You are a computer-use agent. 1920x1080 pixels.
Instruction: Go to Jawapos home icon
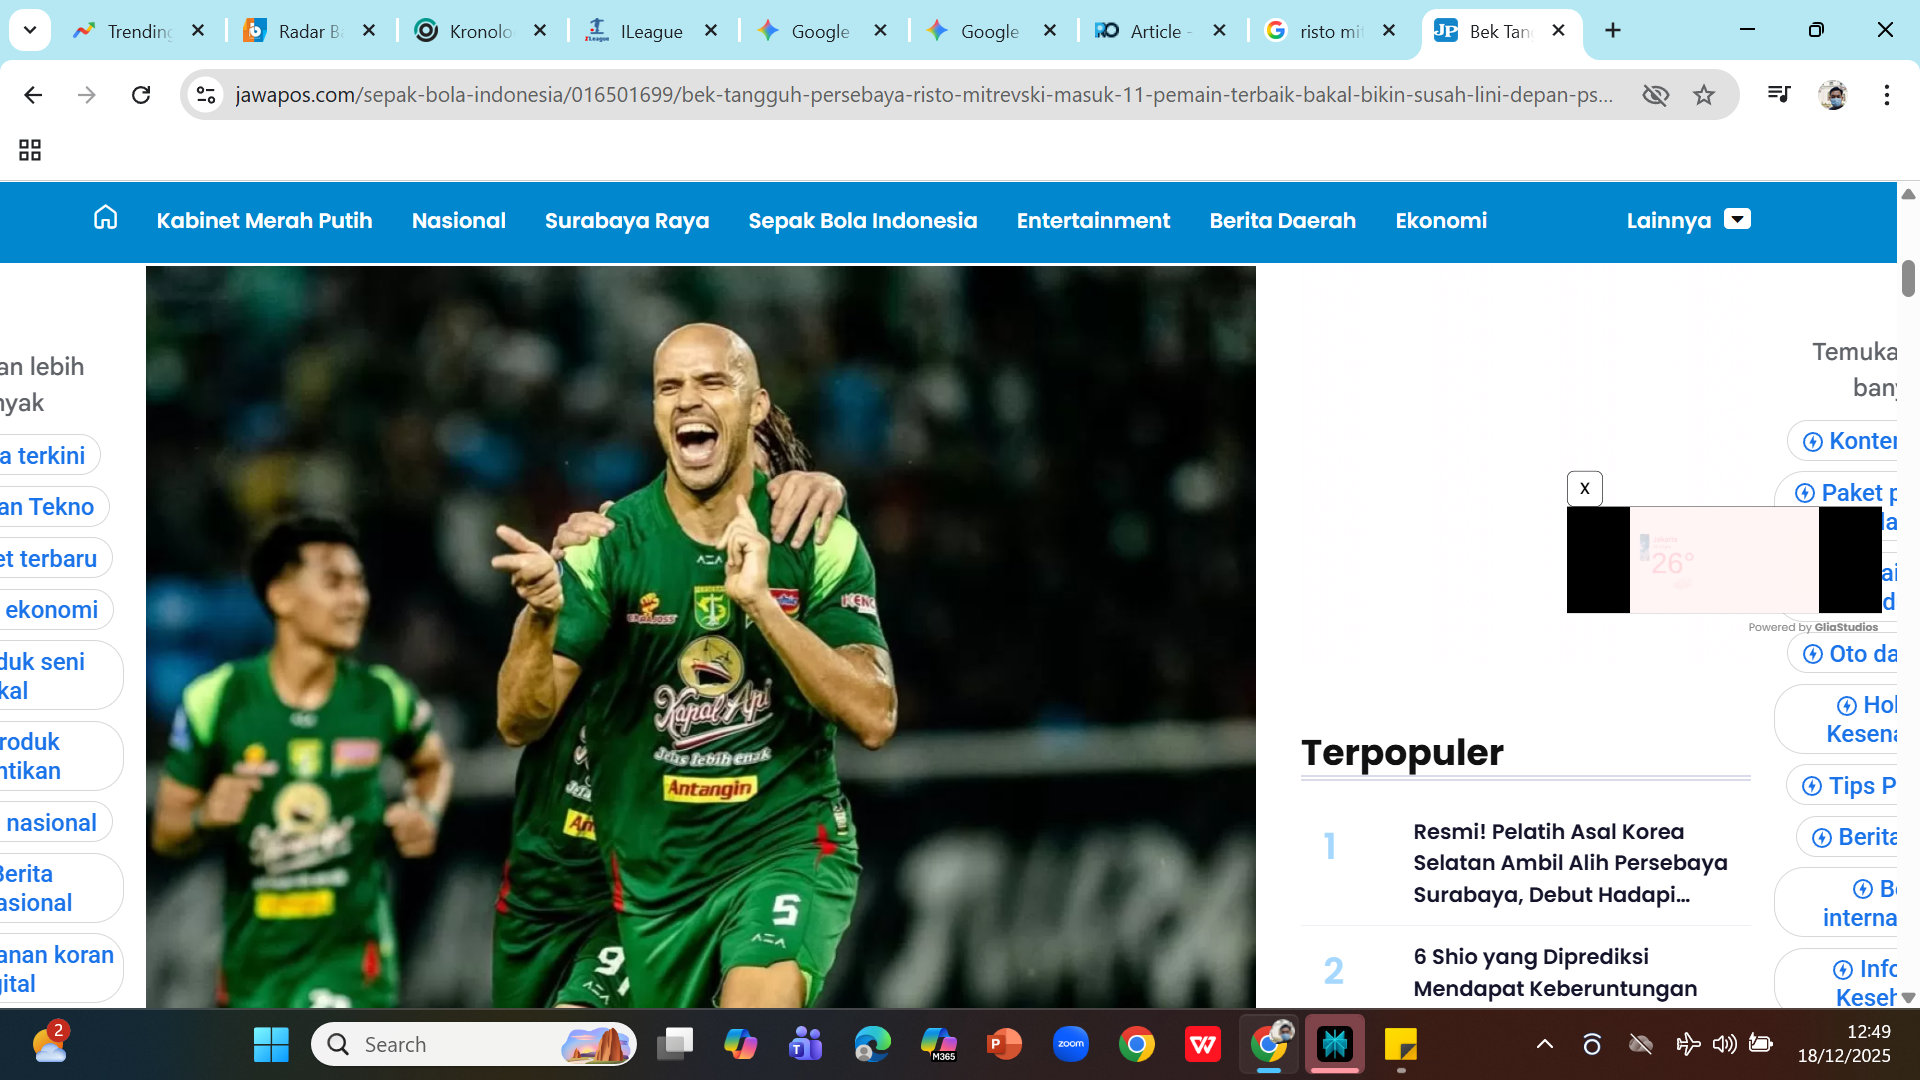tap(105, 218)
